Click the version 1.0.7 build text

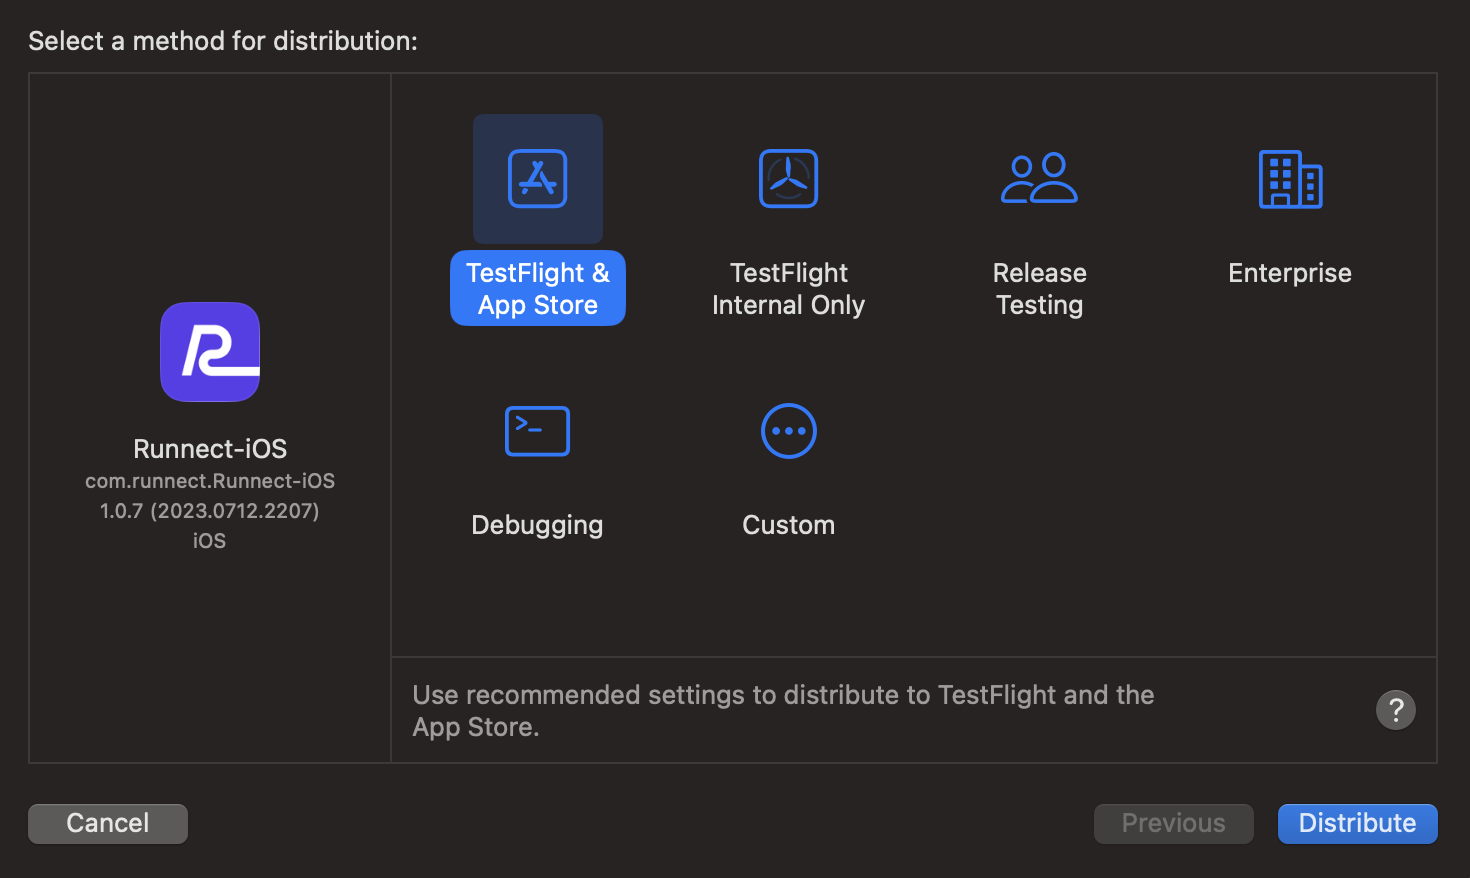coord(210,511)
